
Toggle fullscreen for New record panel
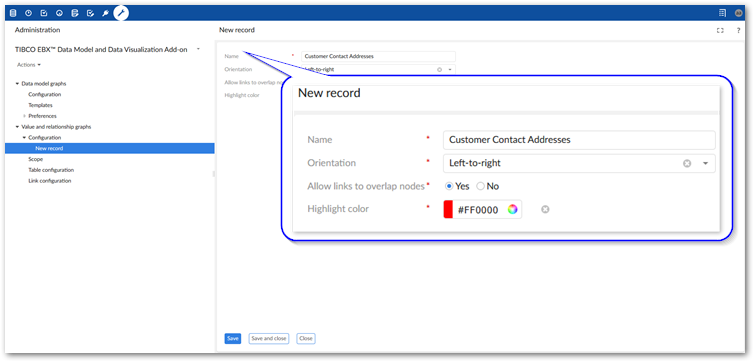[x=720, y=30]
